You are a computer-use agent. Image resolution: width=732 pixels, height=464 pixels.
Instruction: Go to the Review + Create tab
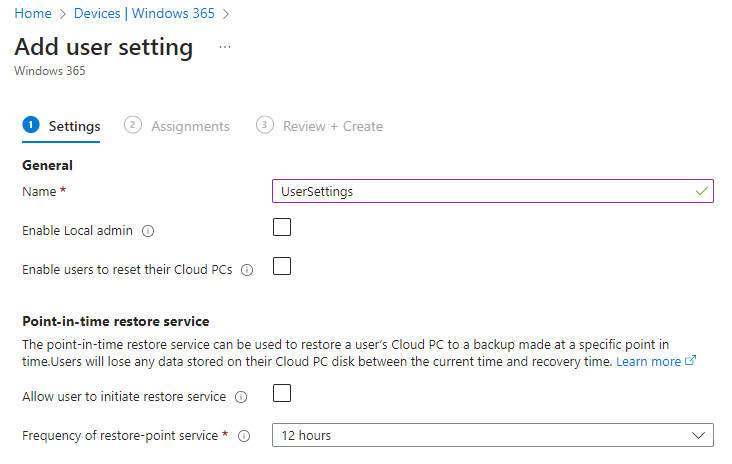click(333, 126)
